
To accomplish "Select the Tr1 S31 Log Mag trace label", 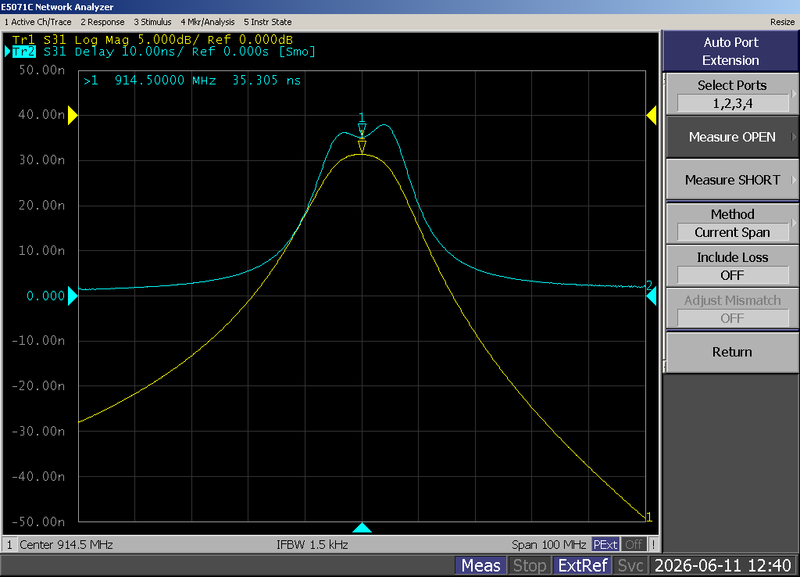I will (153, 40).
